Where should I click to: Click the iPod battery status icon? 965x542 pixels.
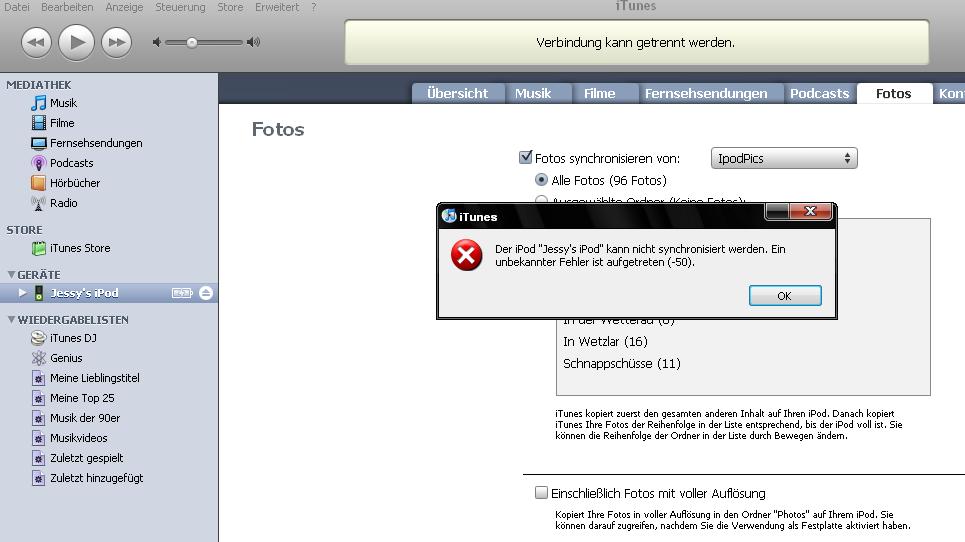182,293
